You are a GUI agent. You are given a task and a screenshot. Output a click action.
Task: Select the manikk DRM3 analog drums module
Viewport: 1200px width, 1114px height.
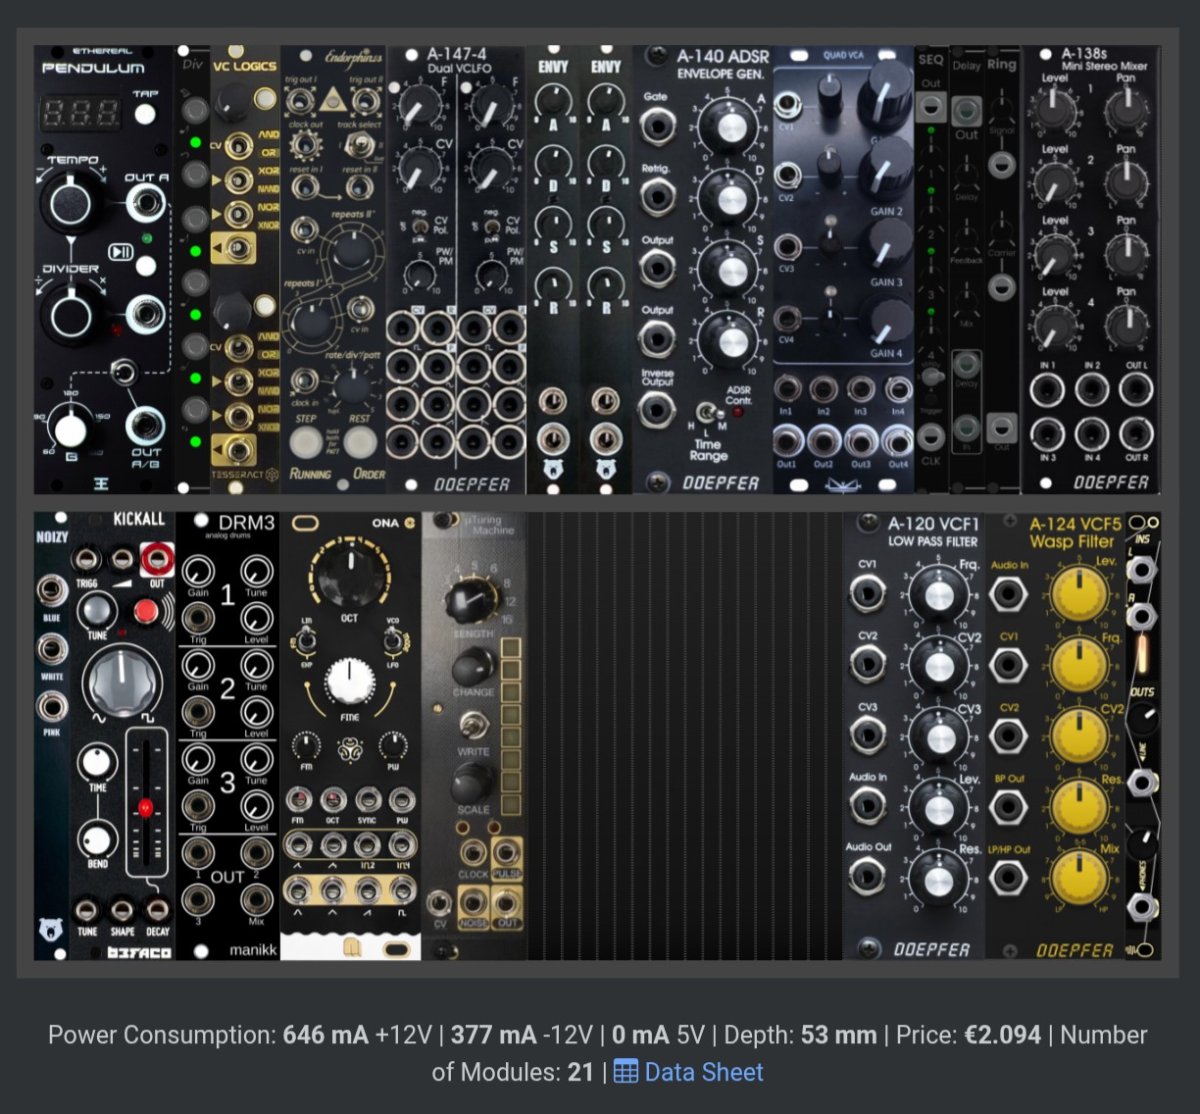coord(228,736)
